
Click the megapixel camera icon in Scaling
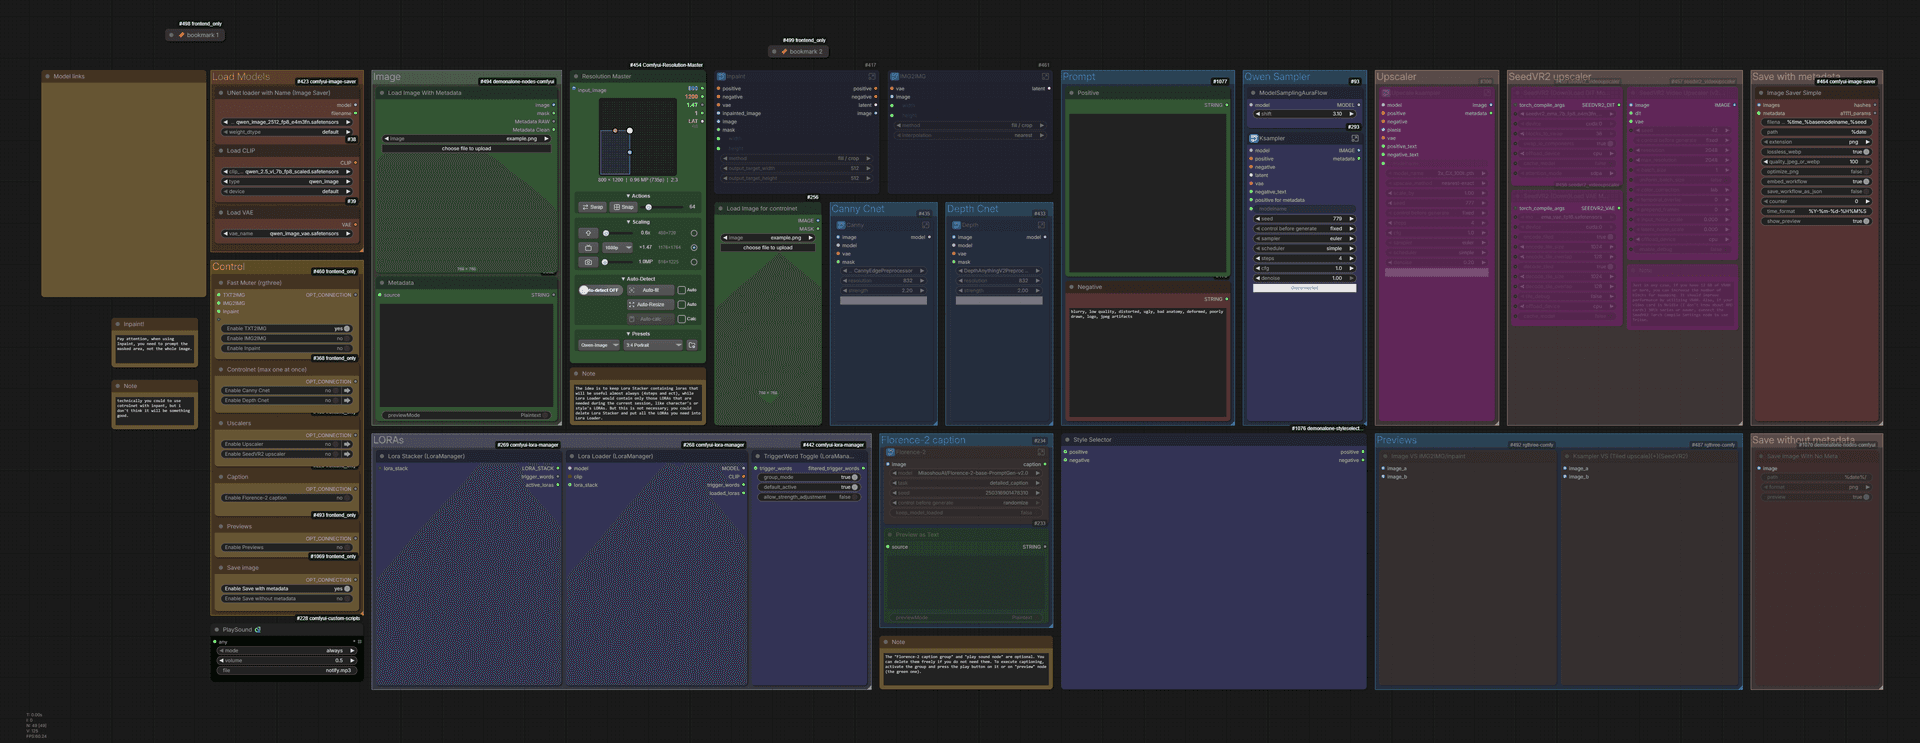point(588,262)
